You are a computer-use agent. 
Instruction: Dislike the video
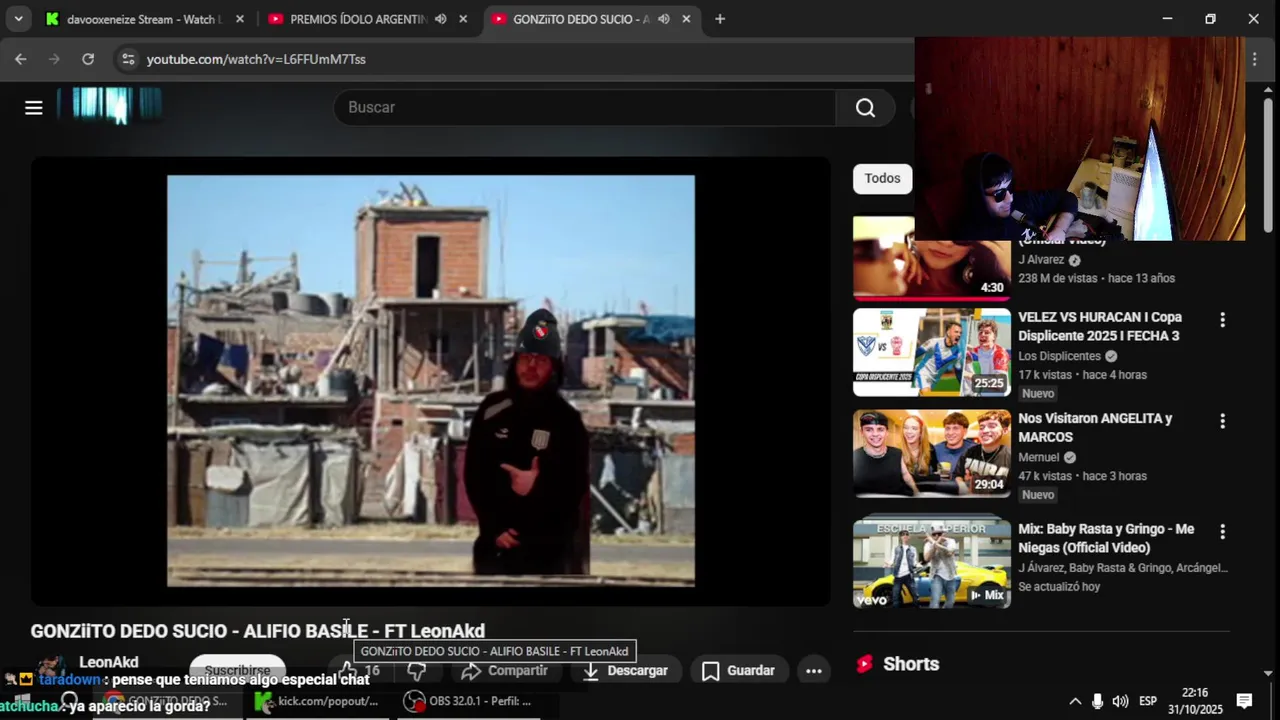[417, 671]
